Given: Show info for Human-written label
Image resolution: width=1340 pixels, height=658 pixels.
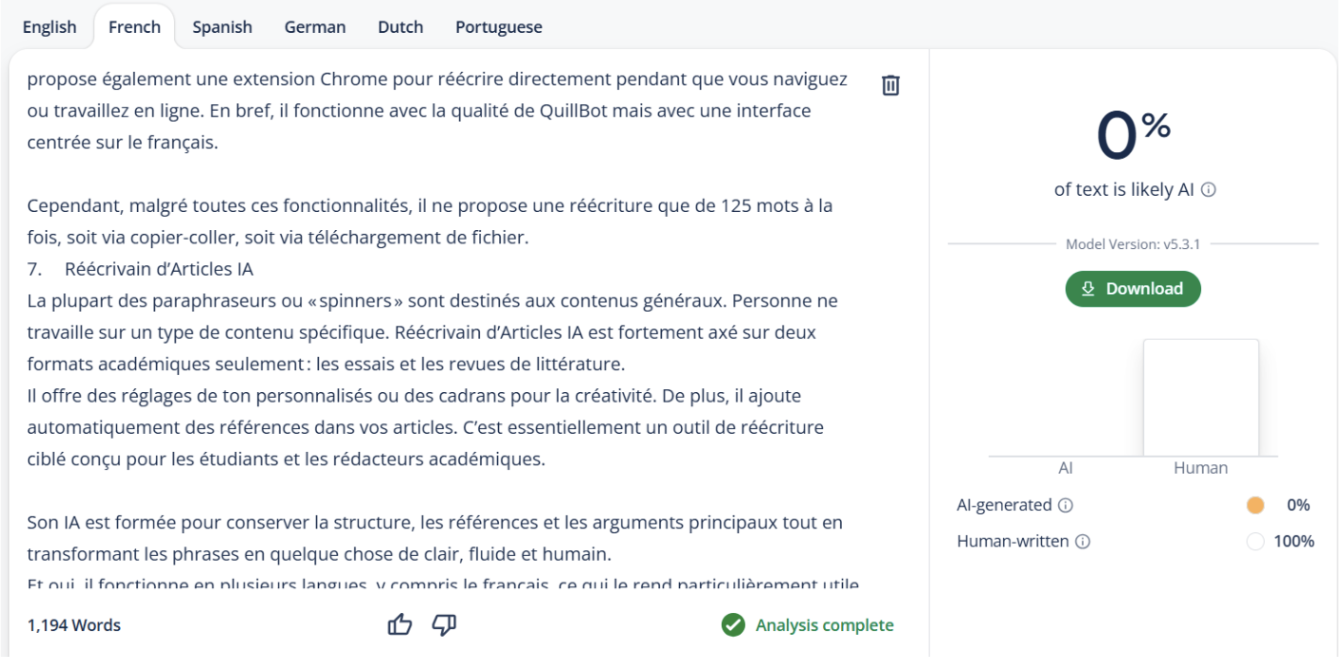Looking at the screenshot, I should (x=1083, y=541).
